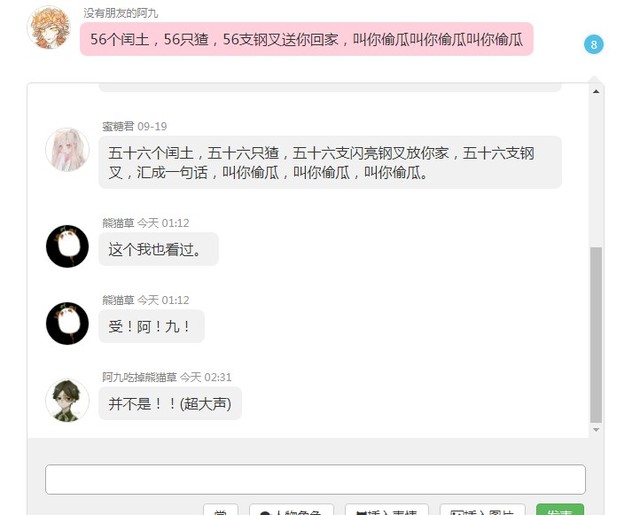Click 熊猫草's avatar beside 受！阿！九！
Image resolution: width=640 pixels, height=515 pixels.
67,323
